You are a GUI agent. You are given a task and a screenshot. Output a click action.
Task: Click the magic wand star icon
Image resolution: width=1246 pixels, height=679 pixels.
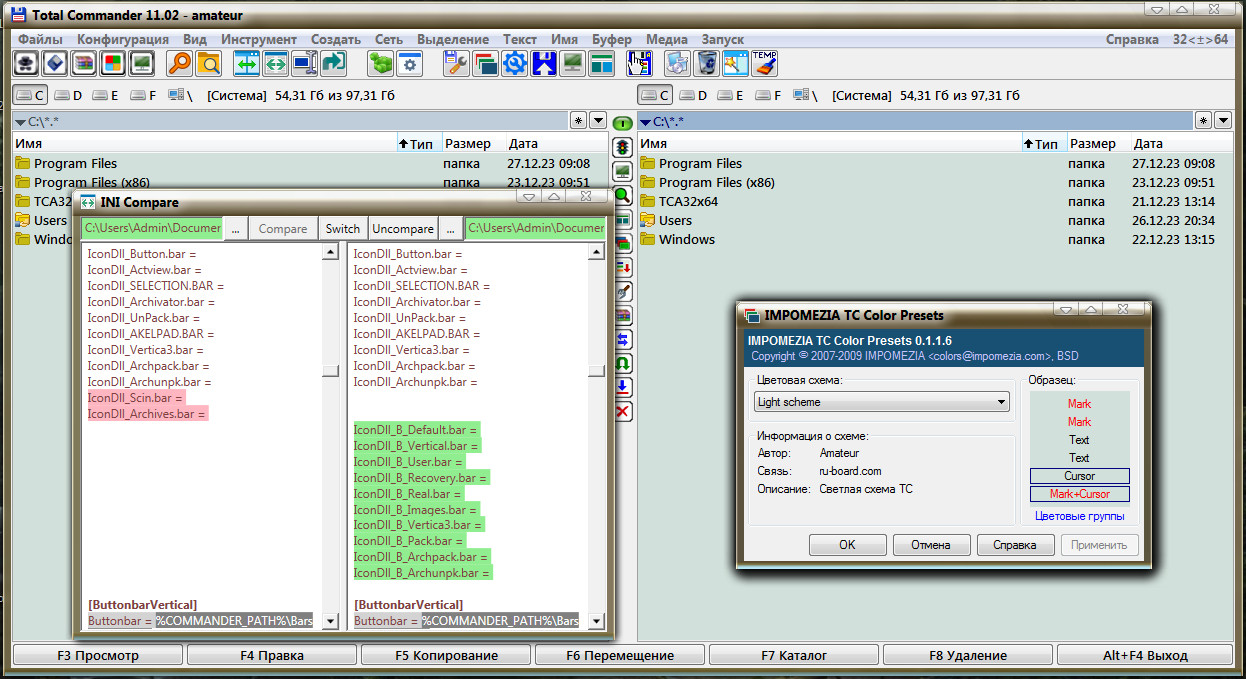tap(736, 63)
